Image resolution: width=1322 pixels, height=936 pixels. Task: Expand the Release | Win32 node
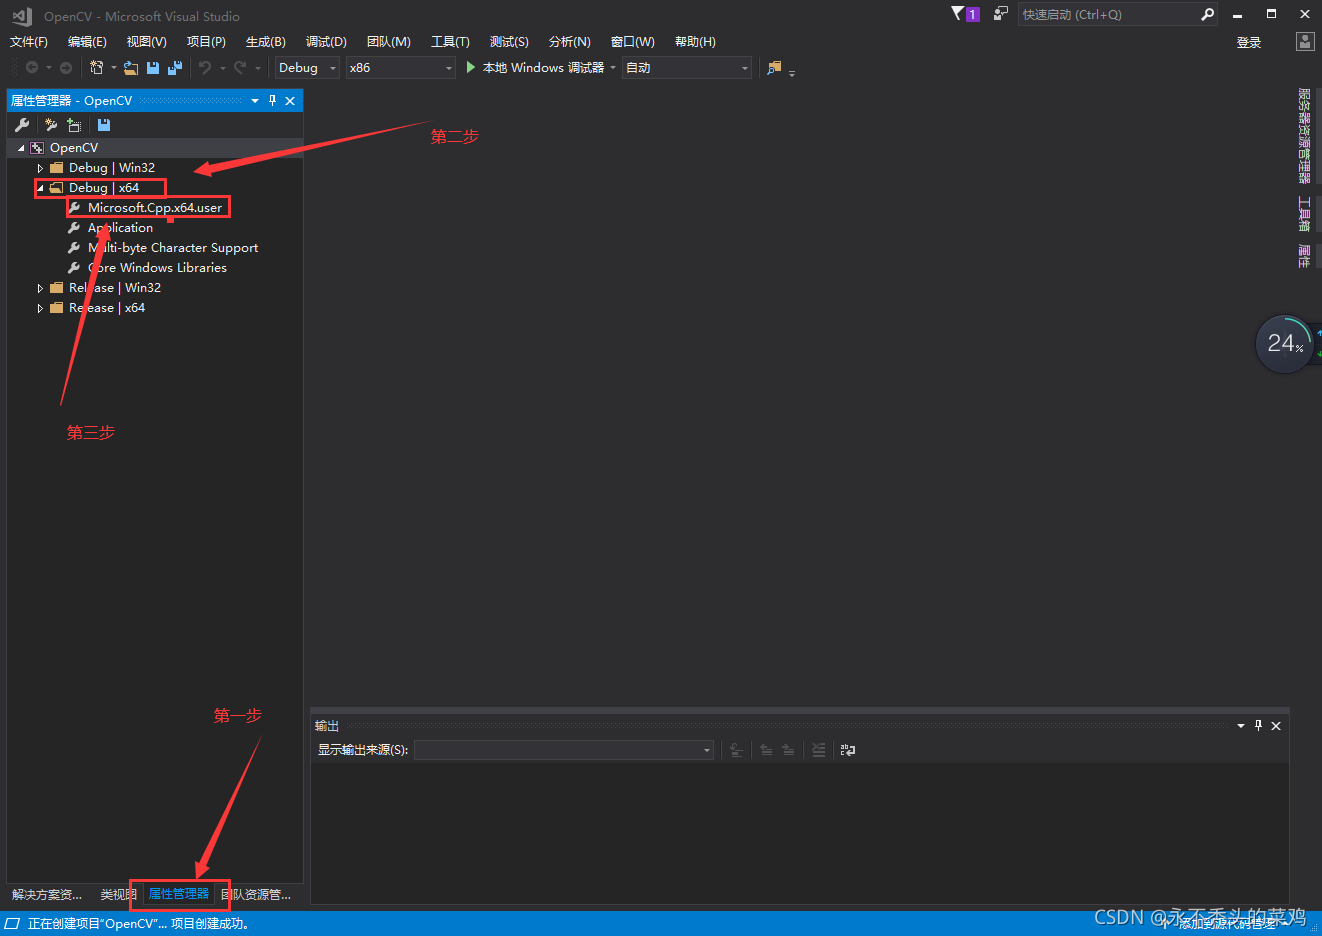pyautogui.click(x=40, y=288)
